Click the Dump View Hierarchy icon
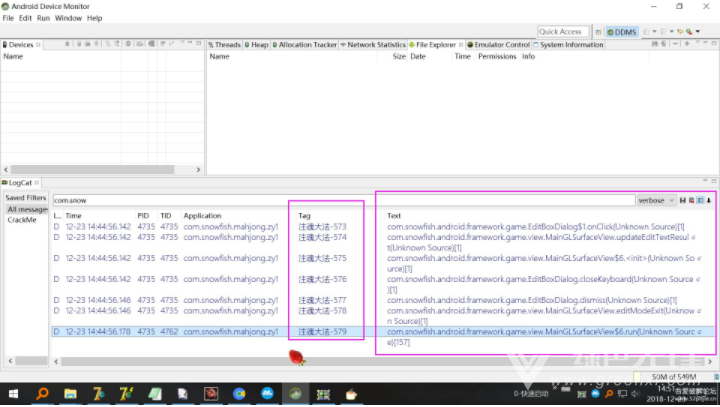The height and width of the screenshot is (407, 720). point(151,44)
